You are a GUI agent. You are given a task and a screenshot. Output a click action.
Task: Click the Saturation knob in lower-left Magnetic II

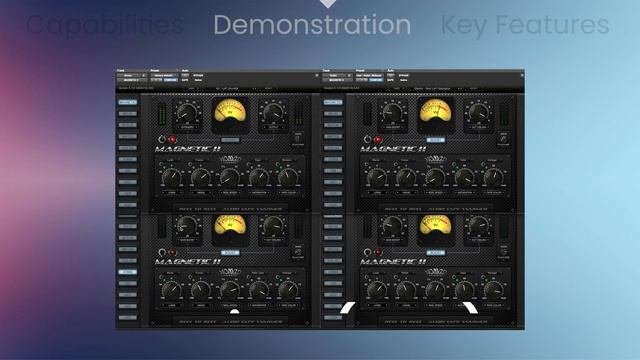pyautogui.click(x=258, y=290)
